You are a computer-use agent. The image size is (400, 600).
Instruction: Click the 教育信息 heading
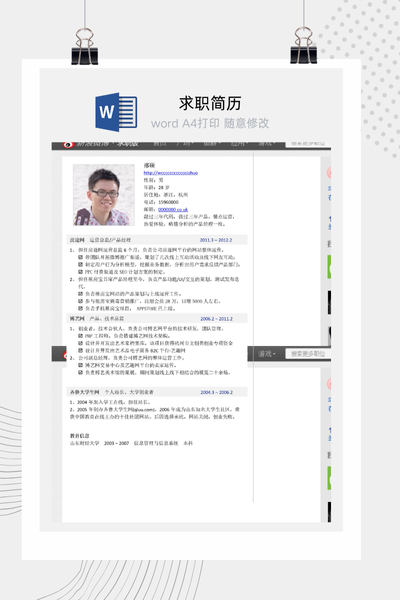(x=80, y=435)
